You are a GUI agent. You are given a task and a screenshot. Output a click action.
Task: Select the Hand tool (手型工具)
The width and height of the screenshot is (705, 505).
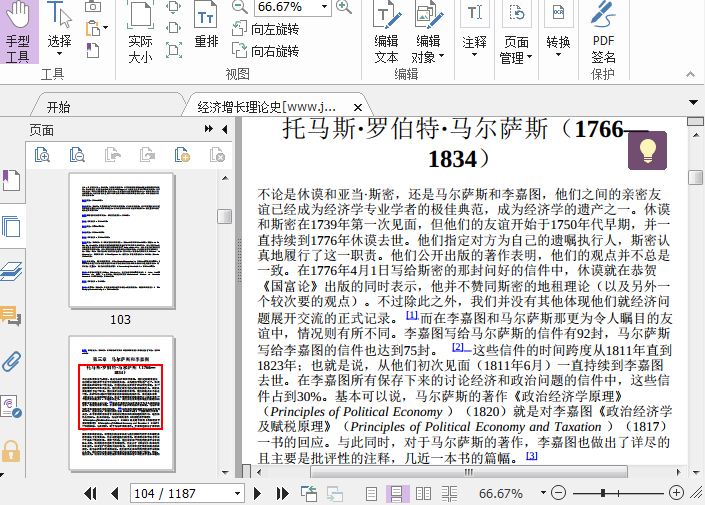[19, 31]
